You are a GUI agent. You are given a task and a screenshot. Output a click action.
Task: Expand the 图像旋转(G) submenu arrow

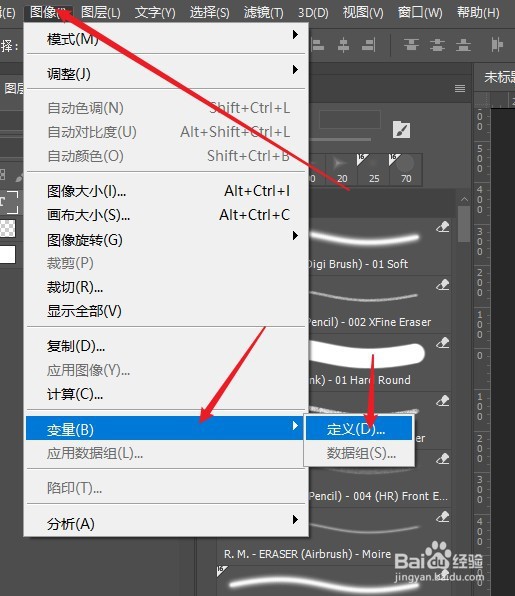click(x=295, y=236)
